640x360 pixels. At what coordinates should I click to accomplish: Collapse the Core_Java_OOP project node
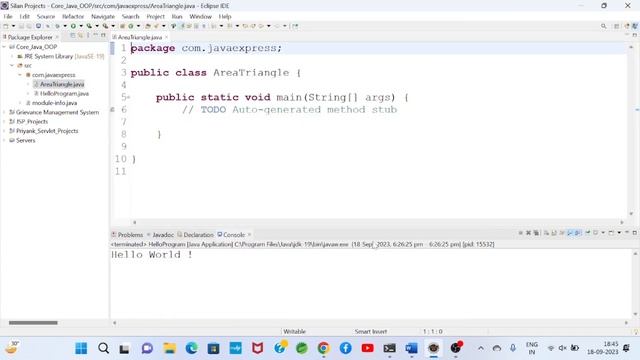(4, 47)
